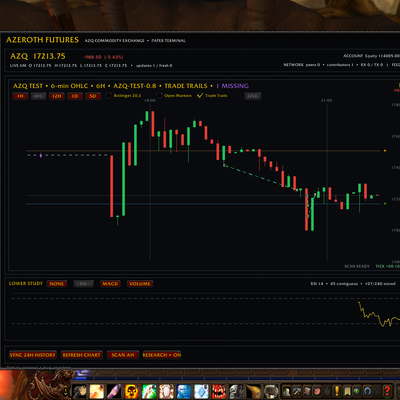This screenshot has width=400, height=400.
Task: Open the yellow exclamation quest icon
Action: 337,391
